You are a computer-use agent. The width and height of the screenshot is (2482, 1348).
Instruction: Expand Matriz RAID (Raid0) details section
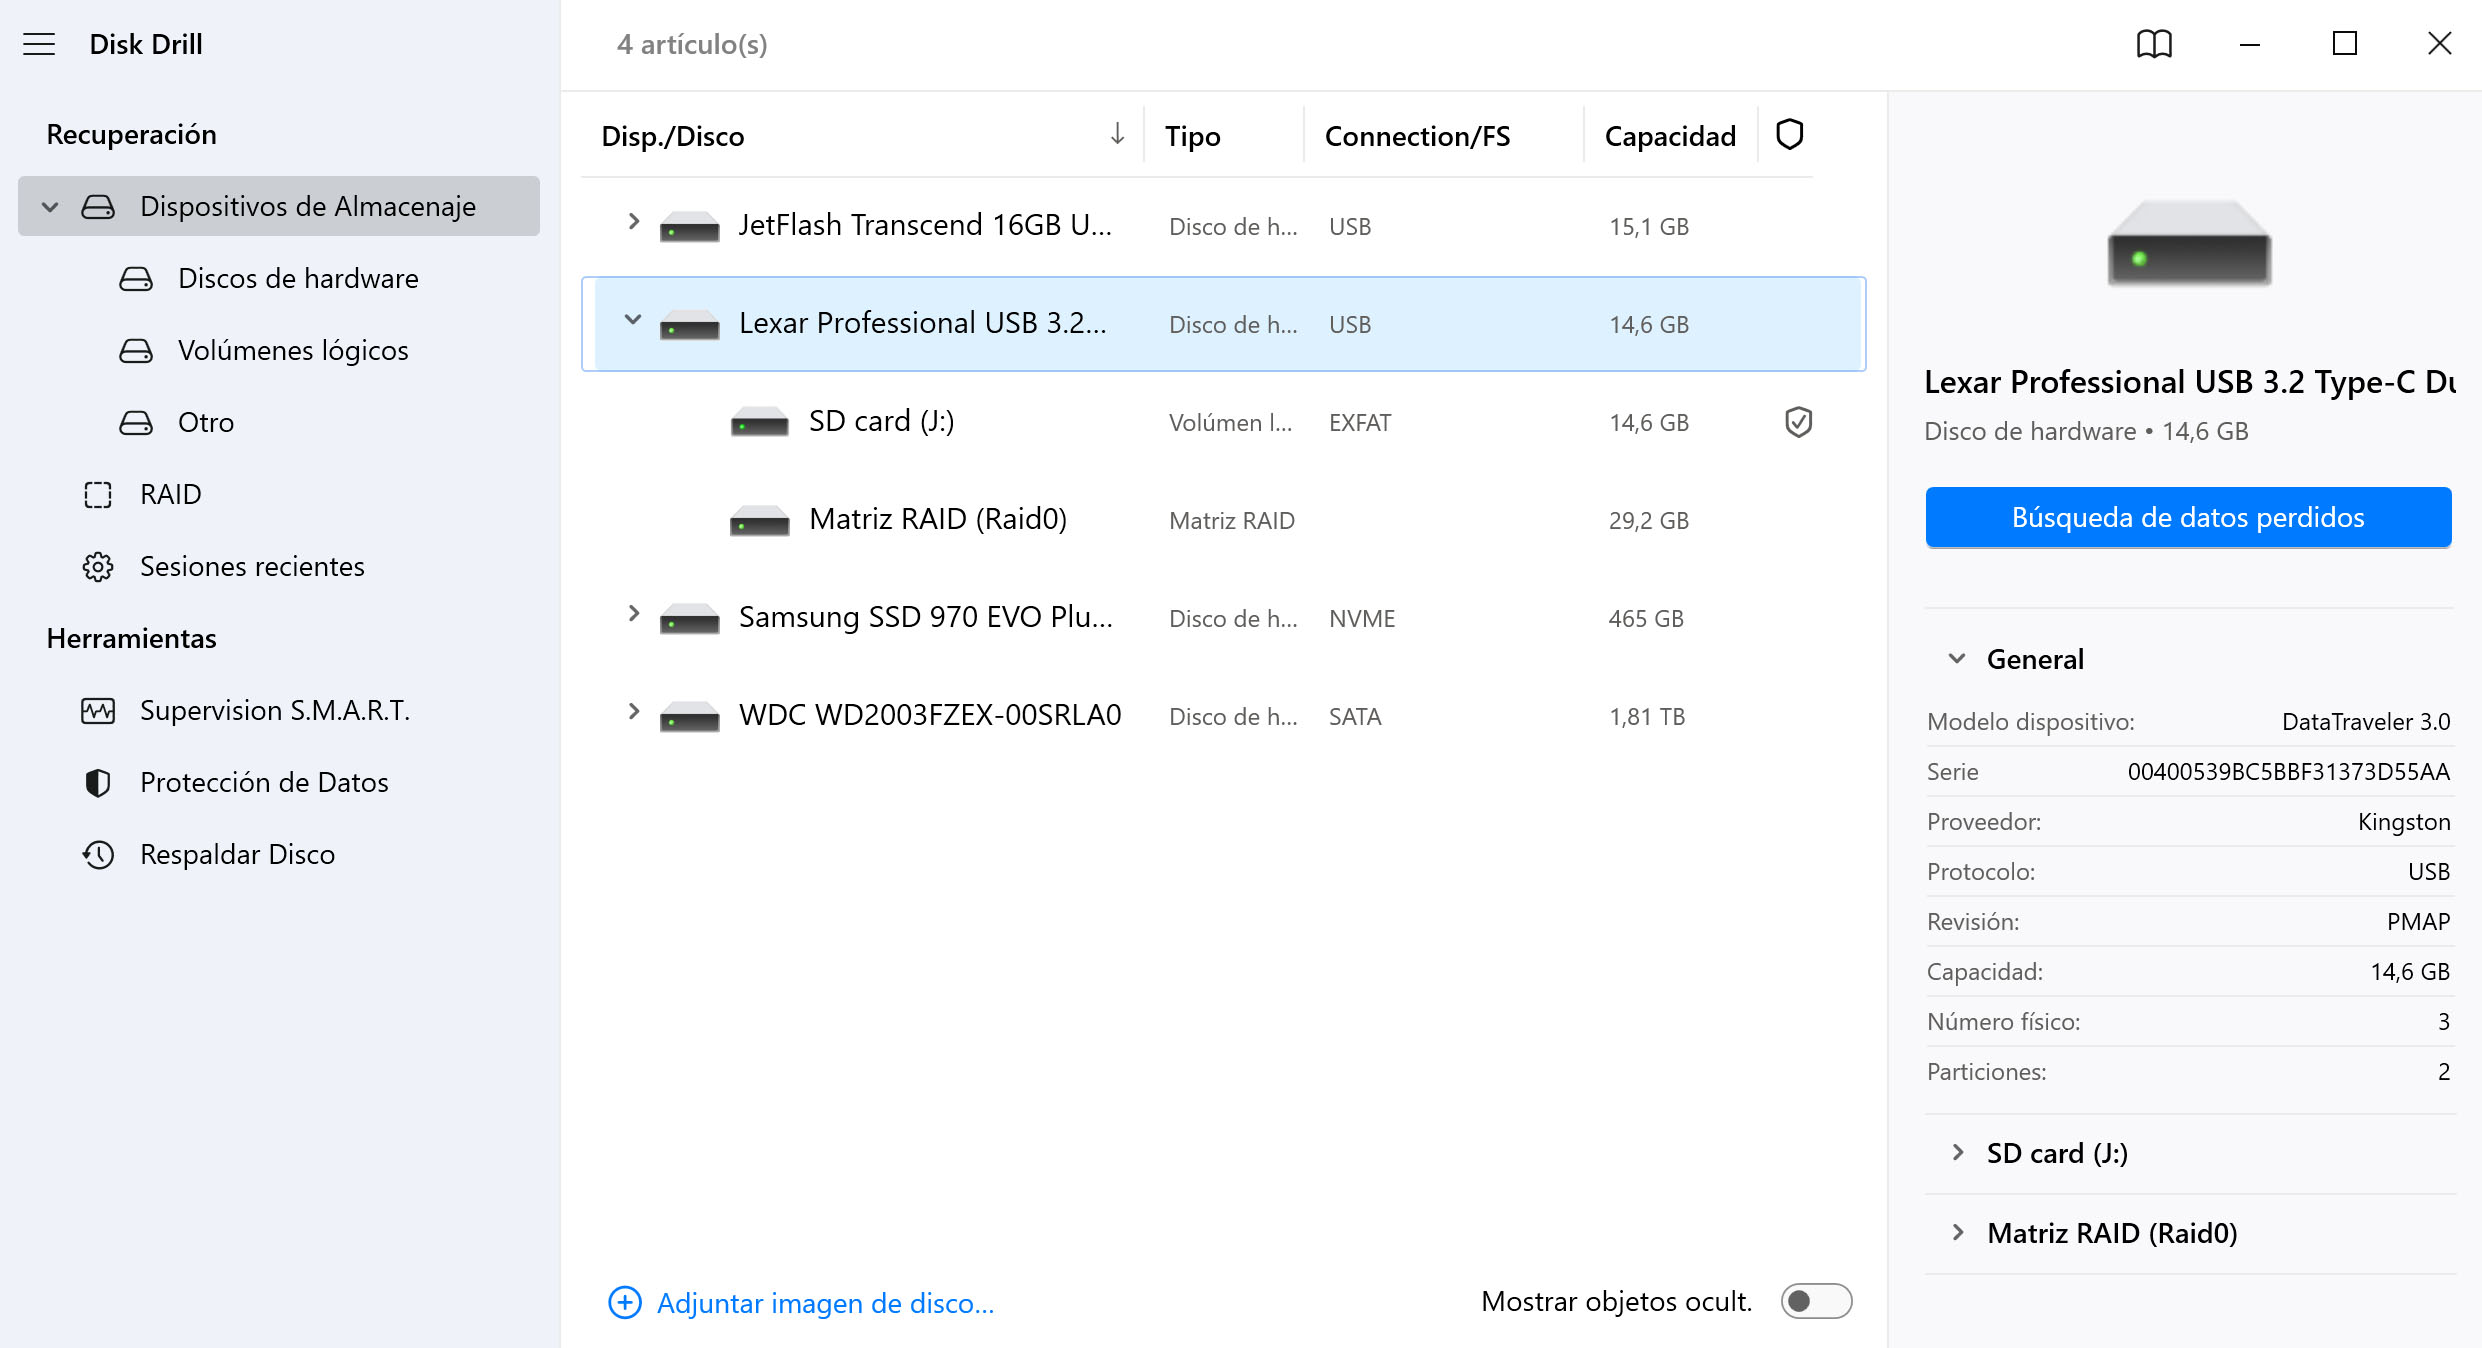point(1957,1232)
